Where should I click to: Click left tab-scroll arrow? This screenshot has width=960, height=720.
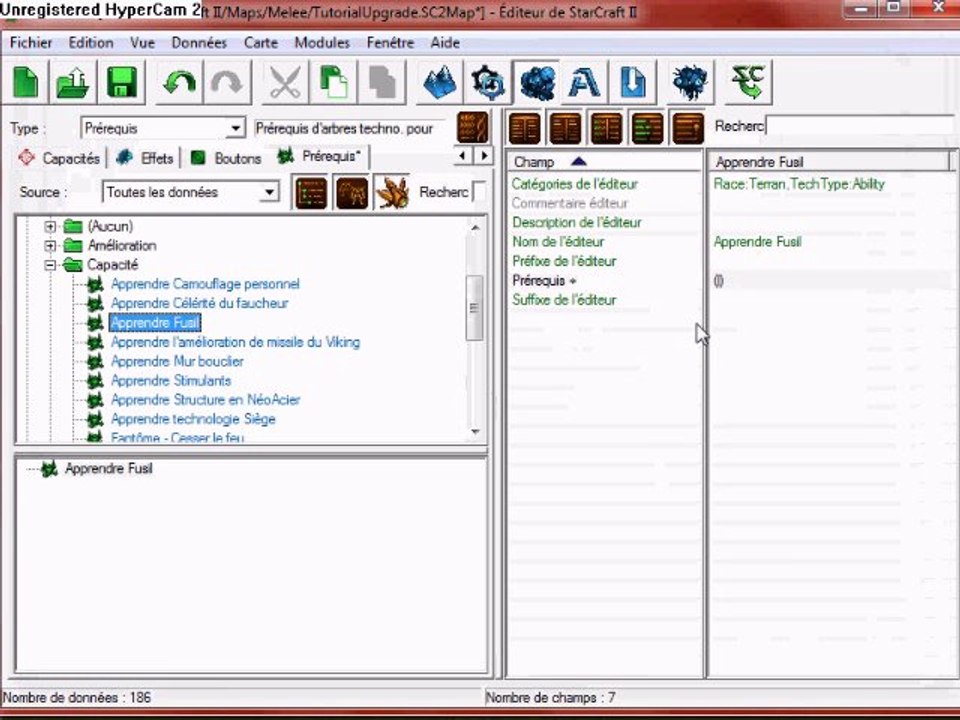click(463, 156)
